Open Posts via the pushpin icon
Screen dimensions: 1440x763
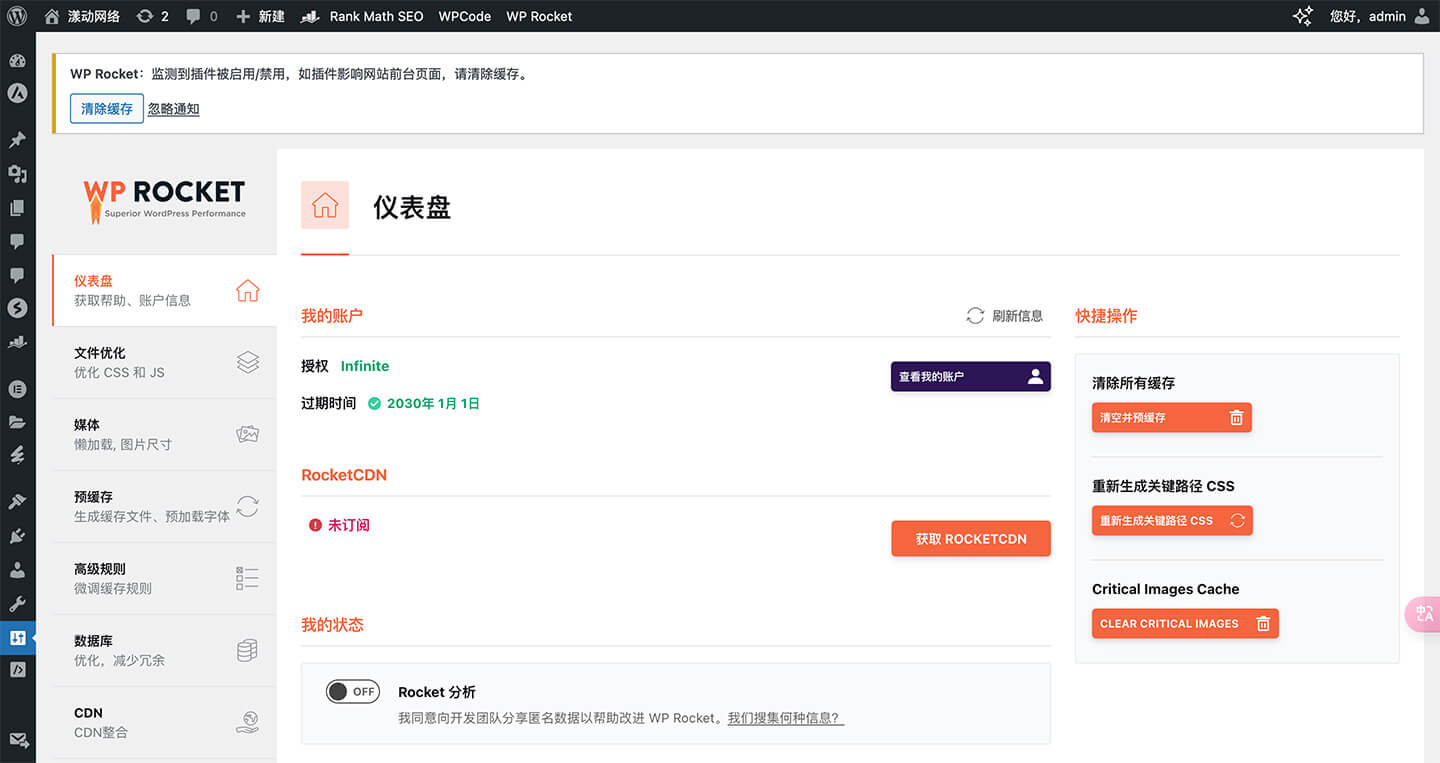17,140
